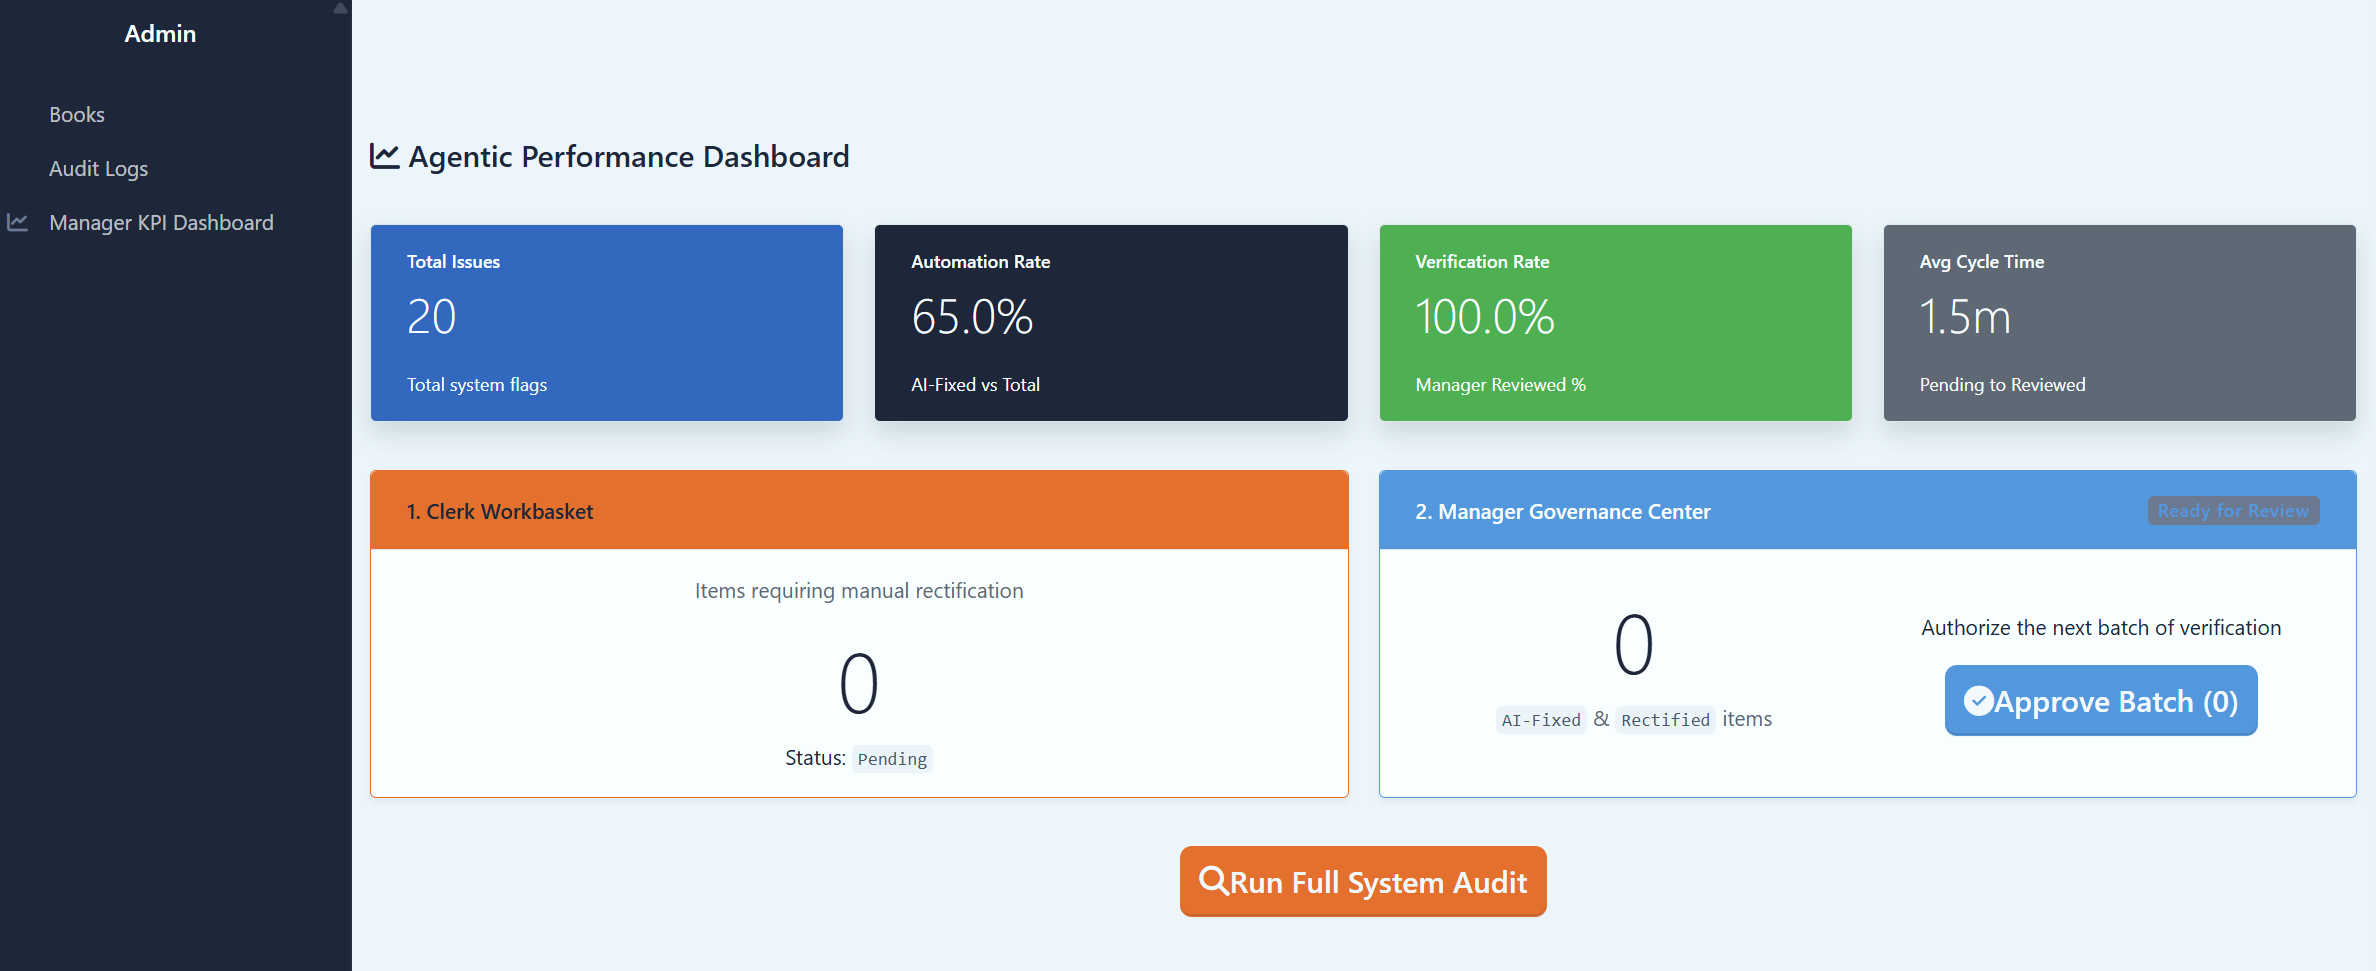The height and width of the screenshot is (971, 2376).
Task: Click the Admin sidebar title
Action: point(160,34)
